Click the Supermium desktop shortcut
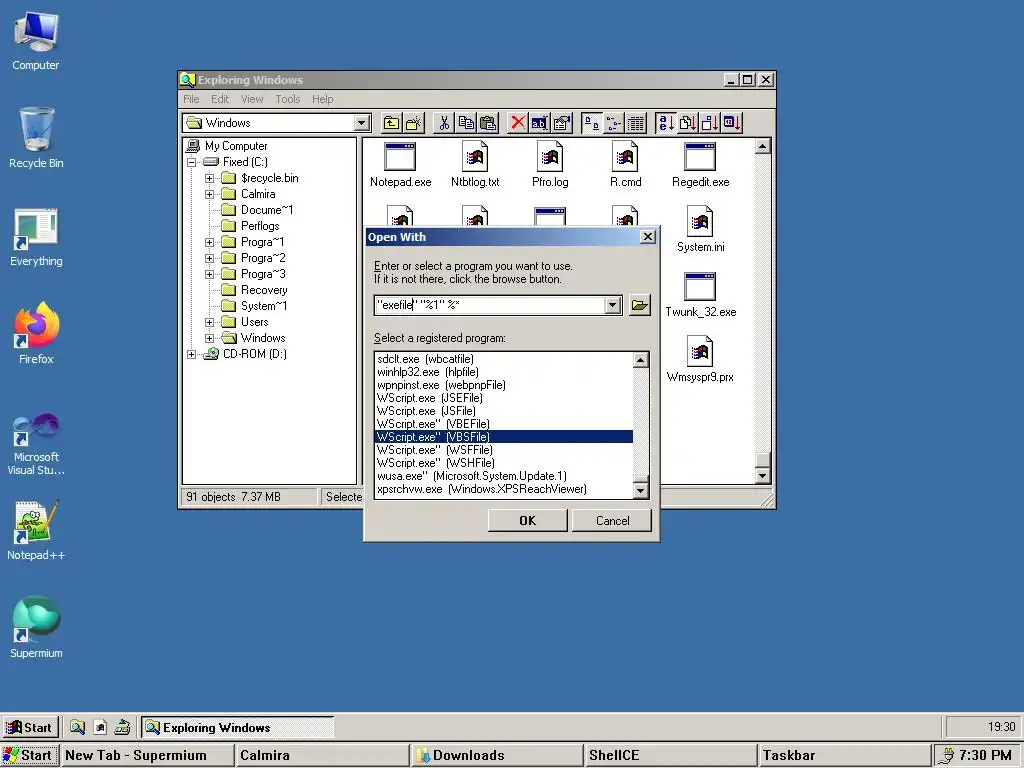The image size is (1024, 768). tap(36, 627)
